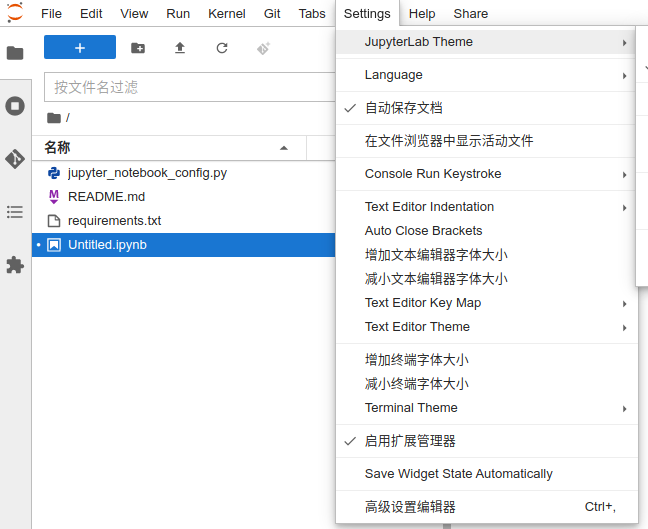The width and height of the screenshot is (648, 529).
Task: Expand Console Run Keystroke submenu
Action: [485, 174]
